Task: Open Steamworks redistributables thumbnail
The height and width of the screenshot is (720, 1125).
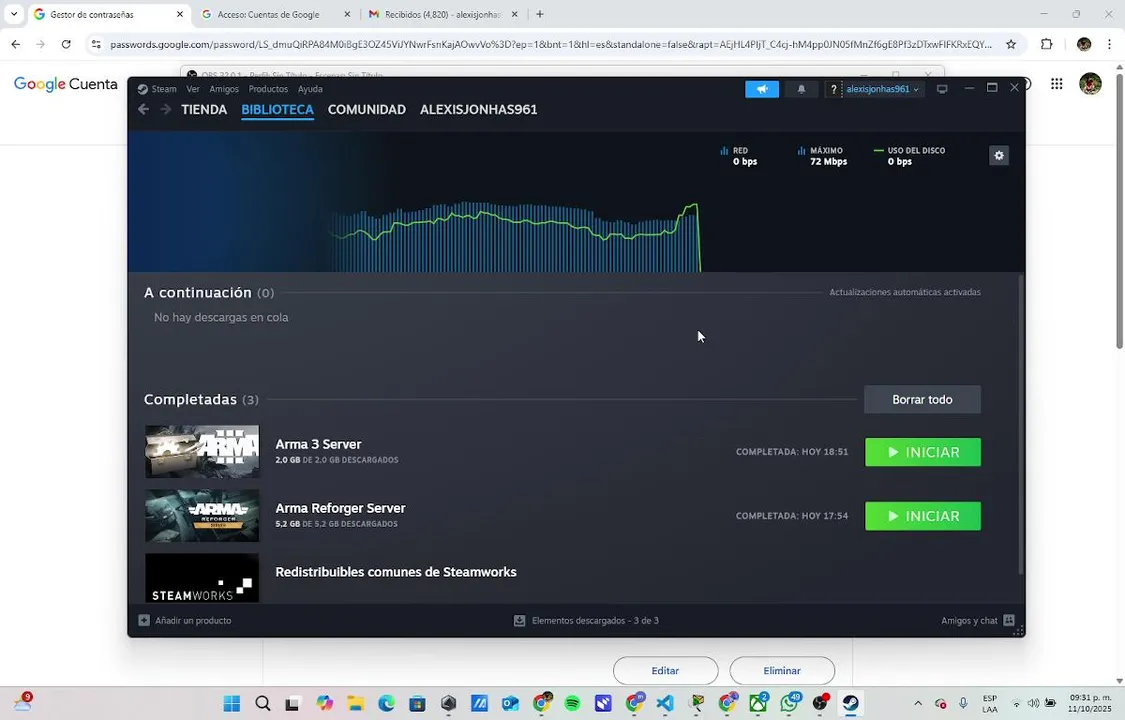Action: click(202, 578)
